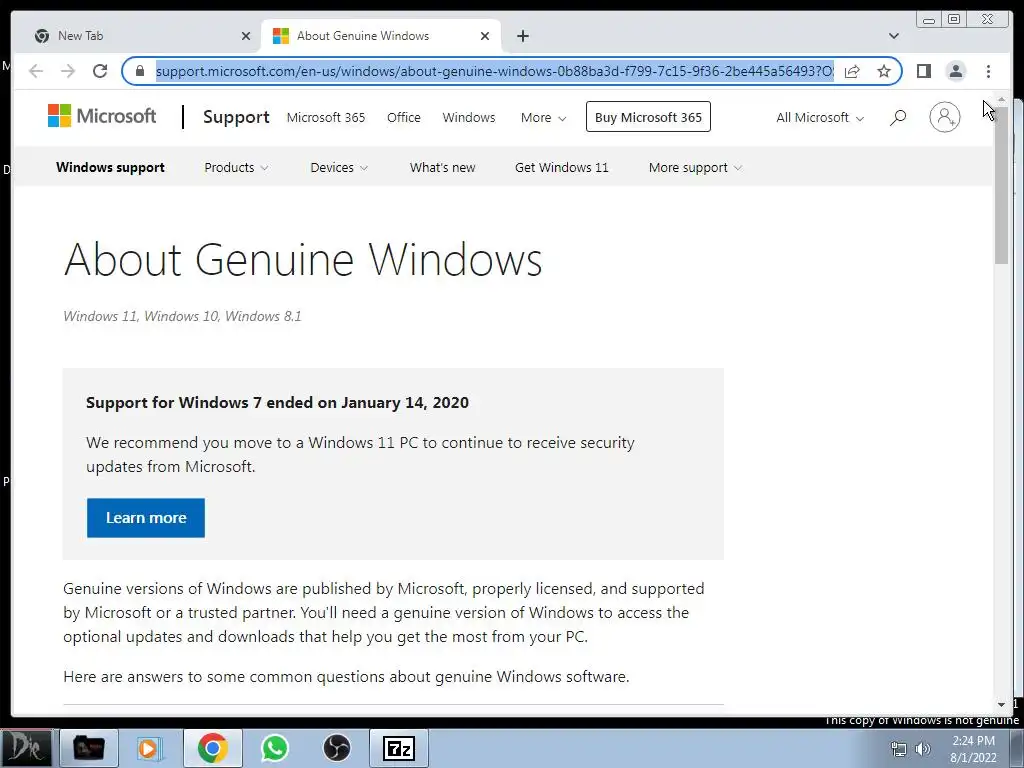Image resolution: width=1024 pixels, height=768 pixels.
Task: Open network status in system tray
Action: 899,749
